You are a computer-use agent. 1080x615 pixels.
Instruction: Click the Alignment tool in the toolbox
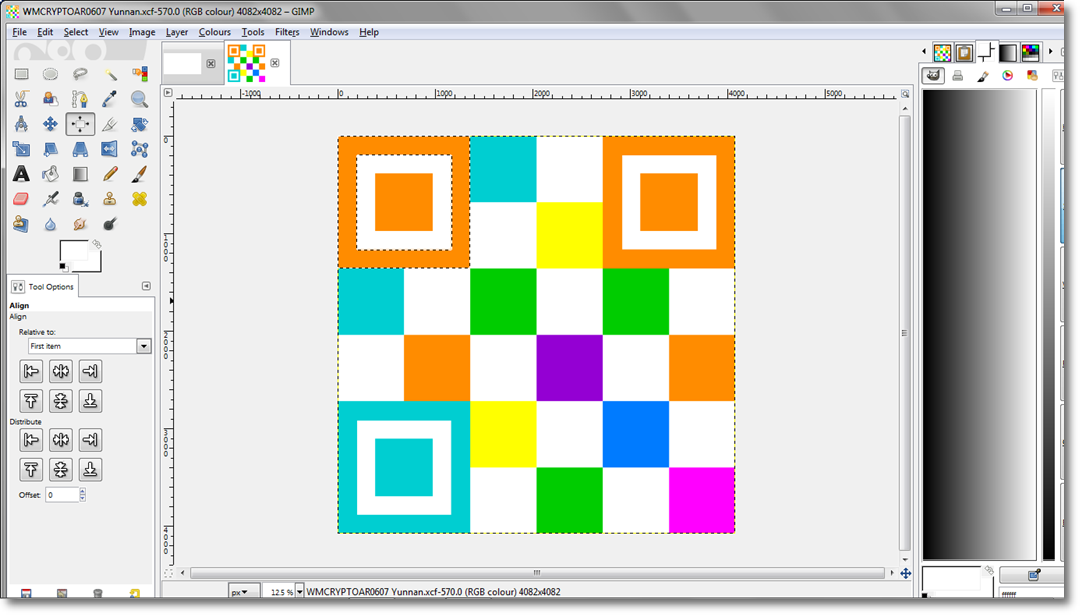coord(80,124)
